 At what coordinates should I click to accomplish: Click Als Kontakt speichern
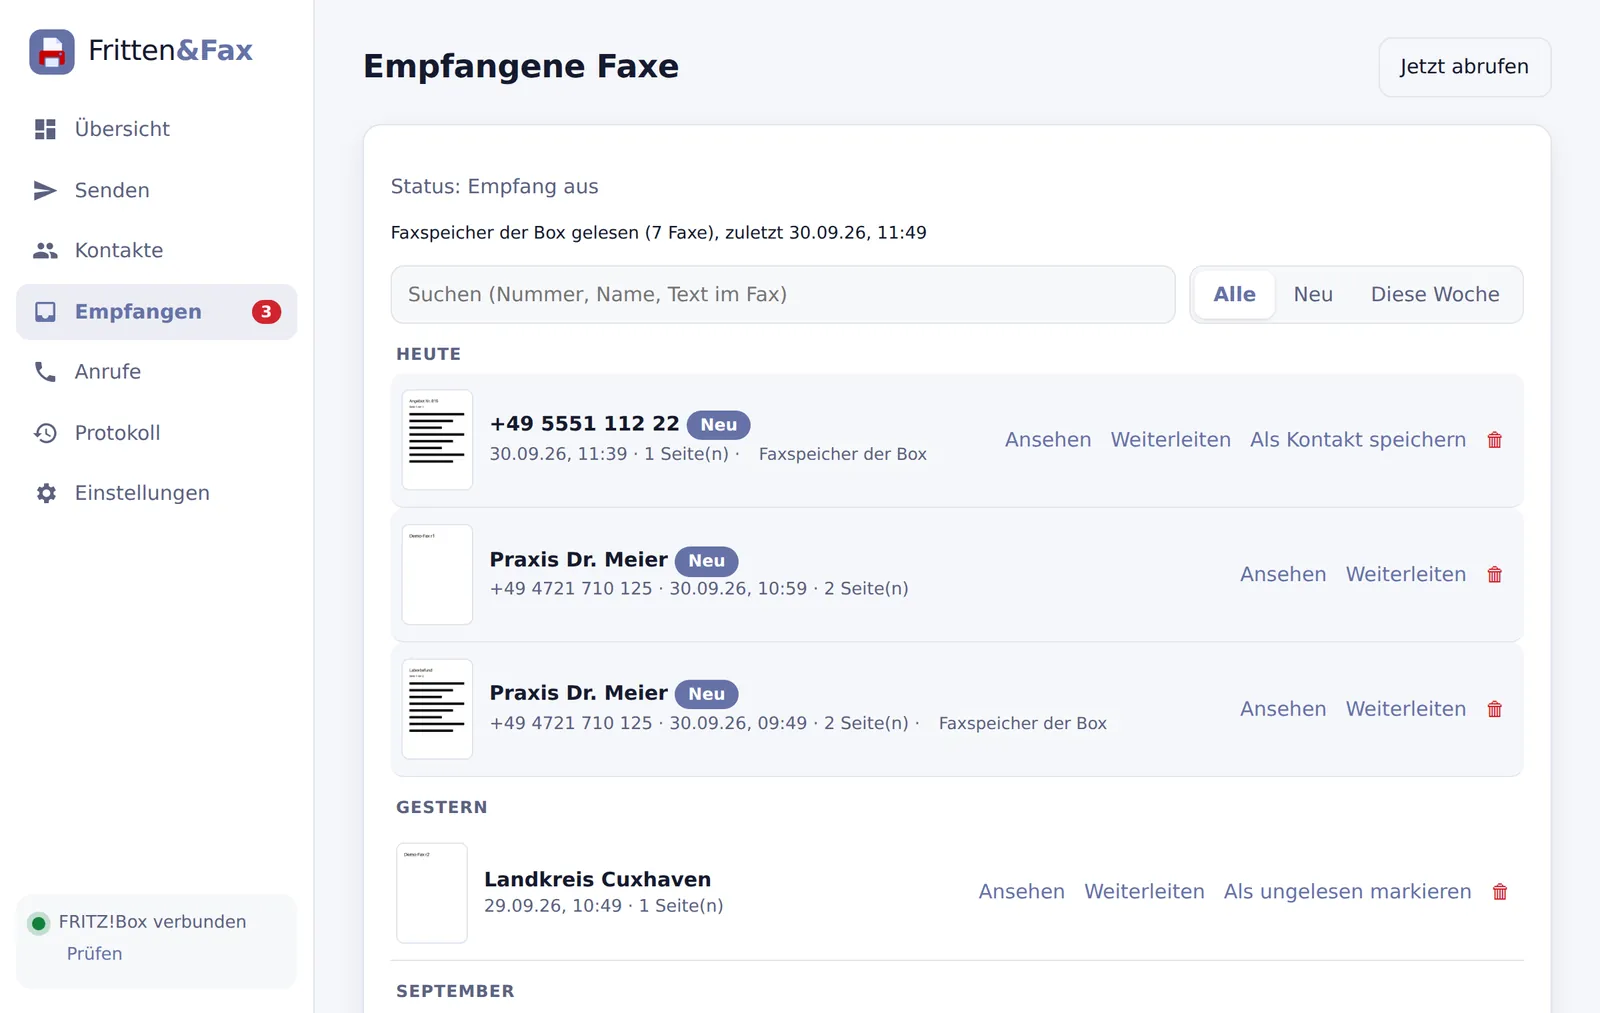tap(1358, 440)
